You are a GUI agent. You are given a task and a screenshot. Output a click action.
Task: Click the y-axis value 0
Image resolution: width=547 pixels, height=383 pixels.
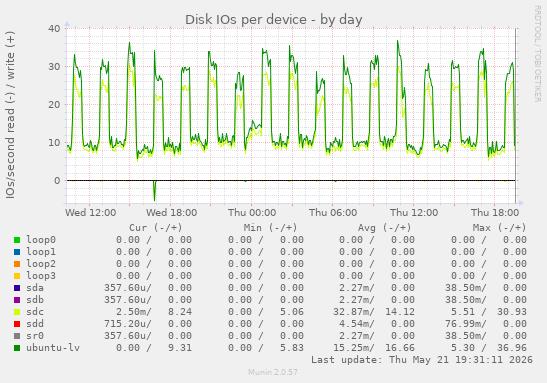(57, 180)
